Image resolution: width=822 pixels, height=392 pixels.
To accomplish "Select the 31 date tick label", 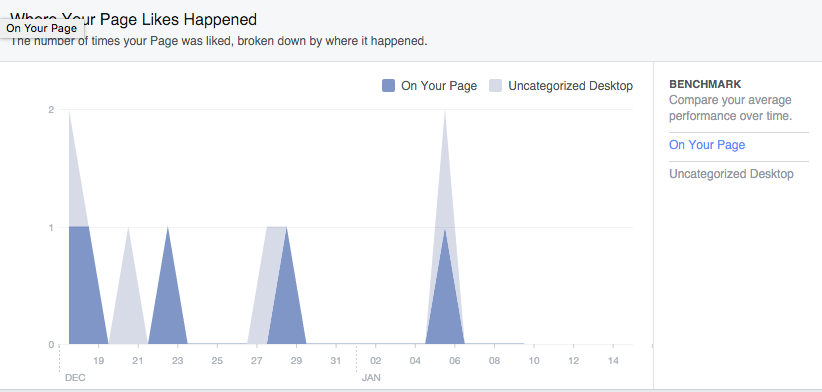I will point(336,361).
